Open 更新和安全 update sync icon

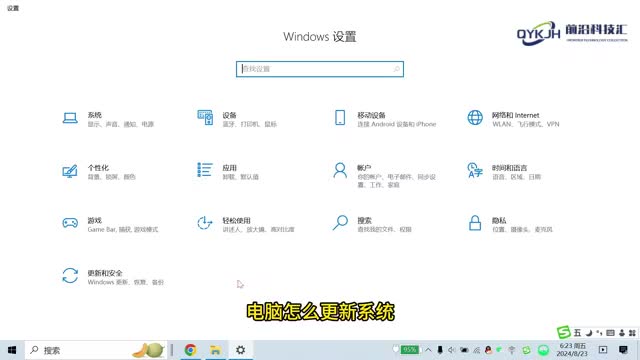coord(70,276)
